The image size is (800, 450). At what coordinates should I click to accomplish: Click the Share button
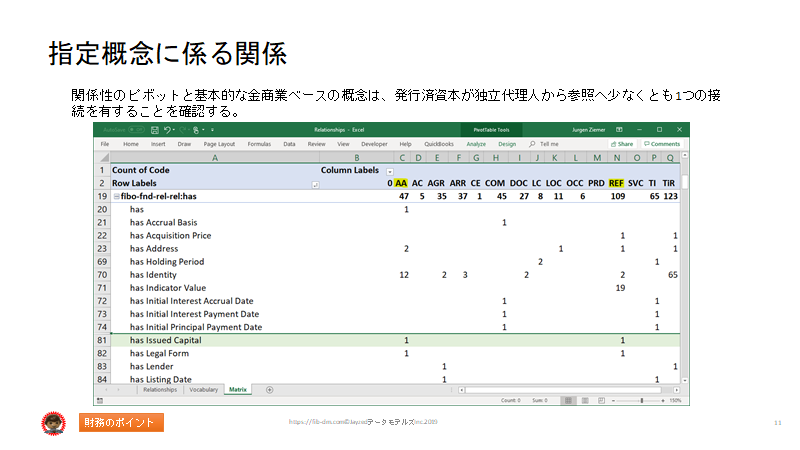(622, 144)
